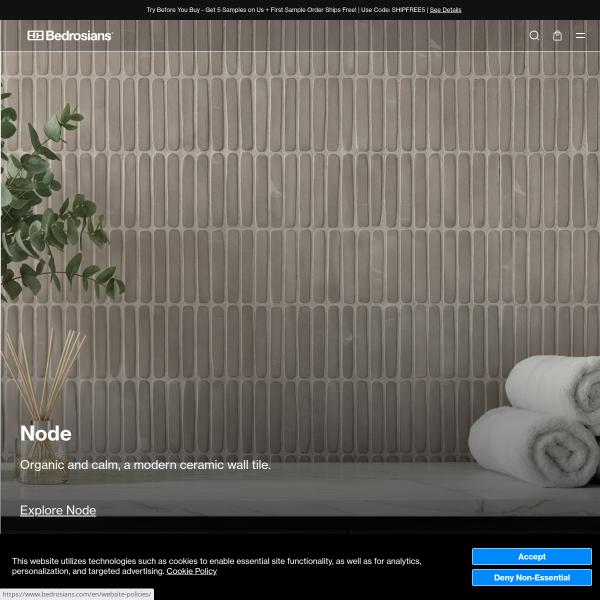This screenshot has height=600, width=600.
Task: Click the Bedrosians logo
Action: [x=70, y=35]
